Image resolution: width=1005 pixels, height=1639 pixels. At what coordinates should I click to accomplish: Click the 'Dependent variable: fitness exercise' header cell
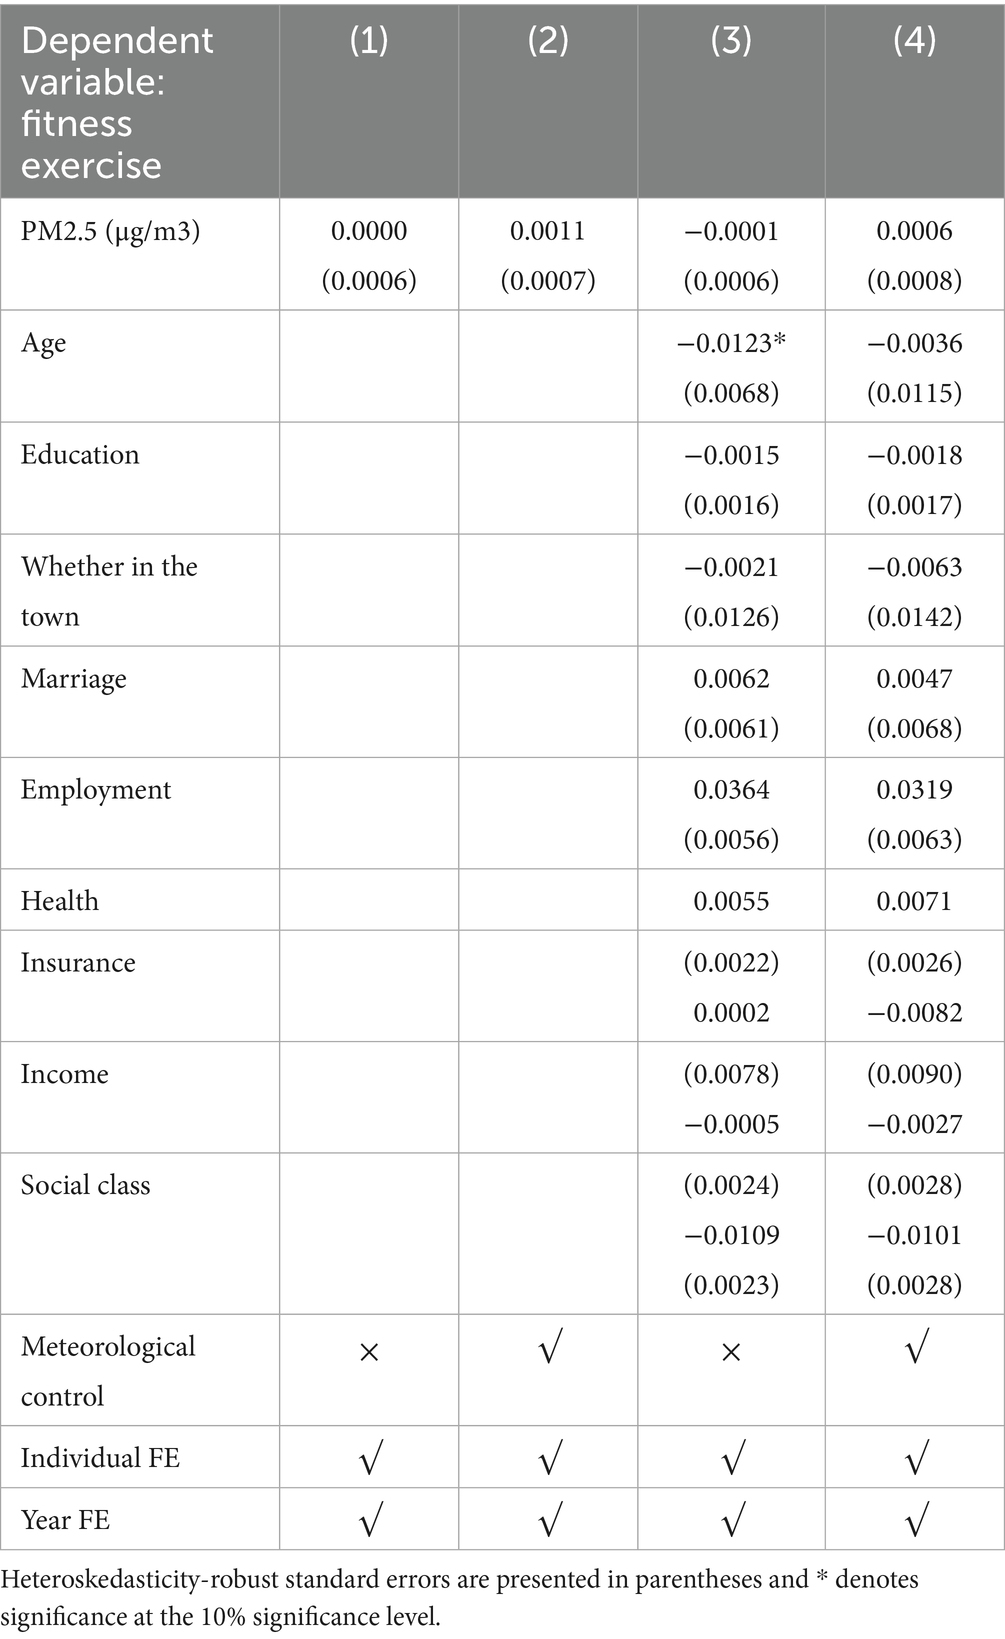point(117,102)
